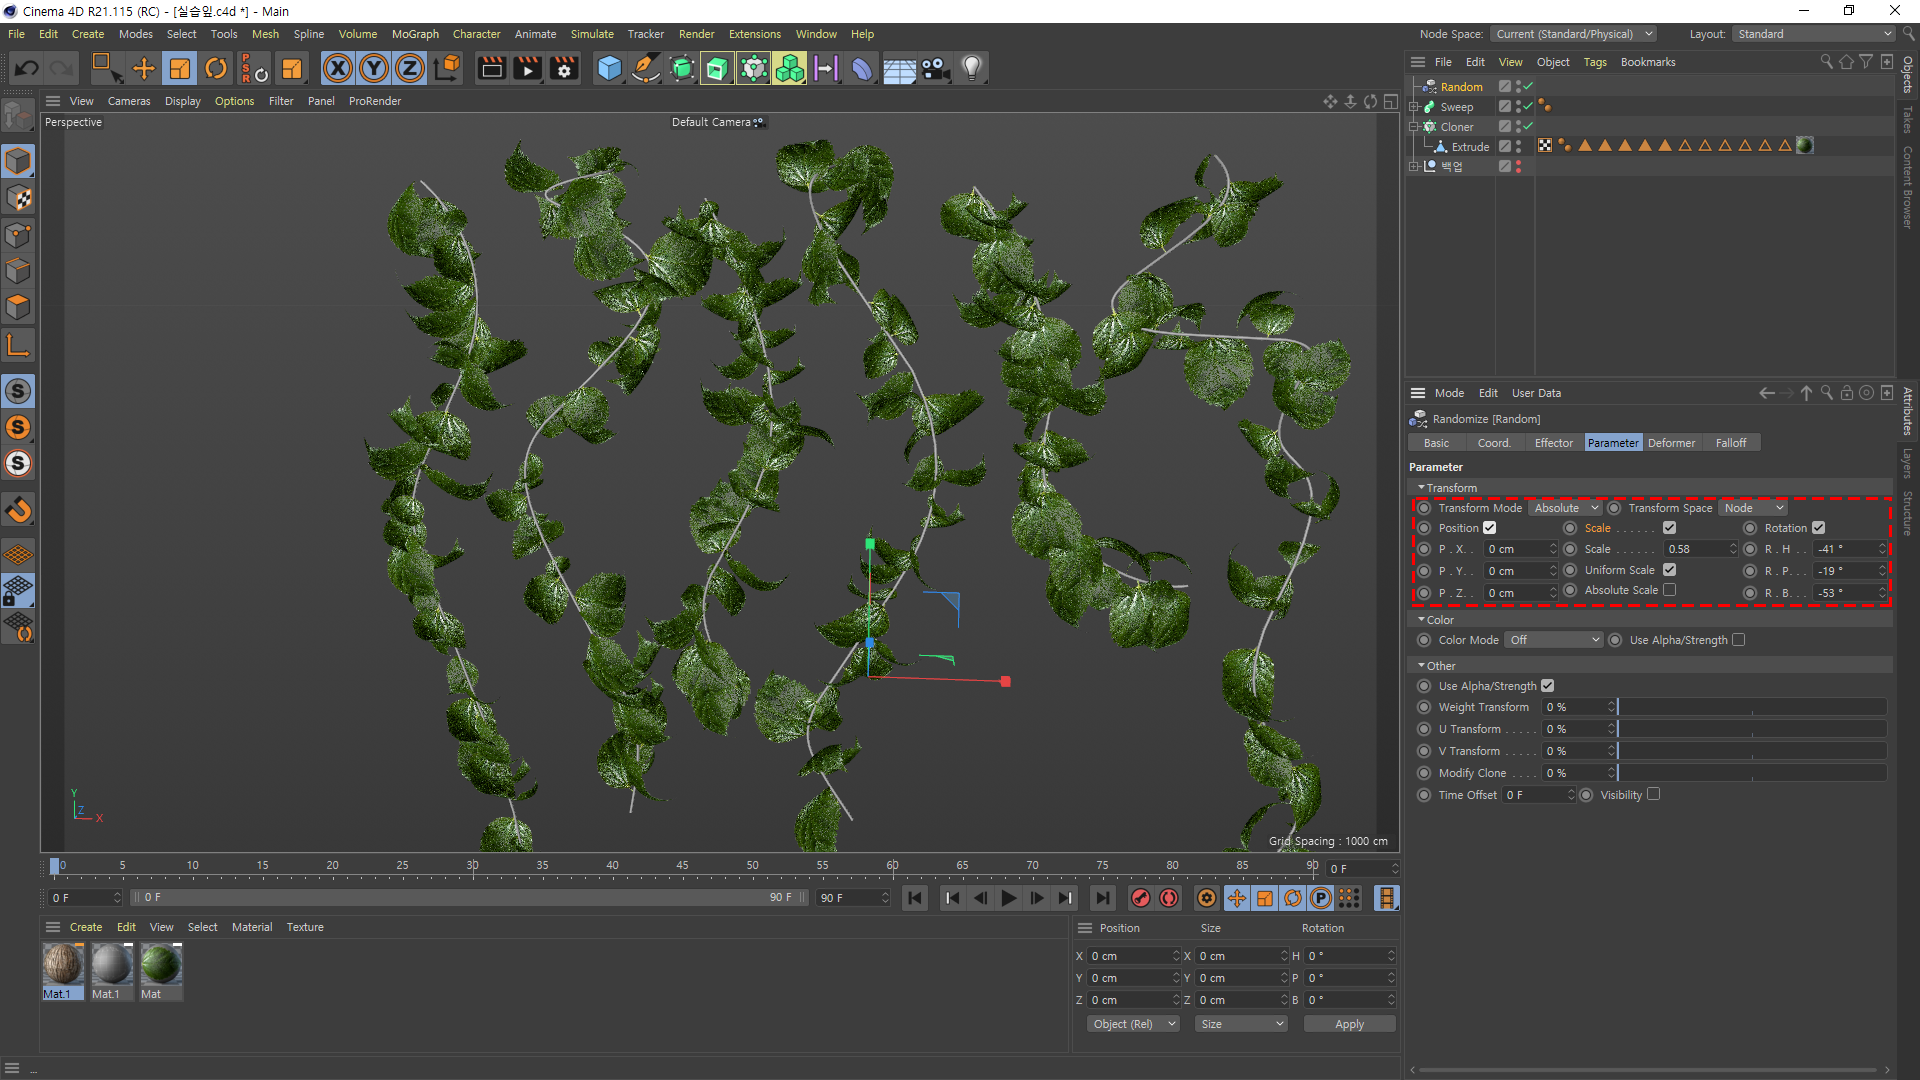Click the Undo arrow icon
1920x1080 pixels.
click(x=27, y=68)
